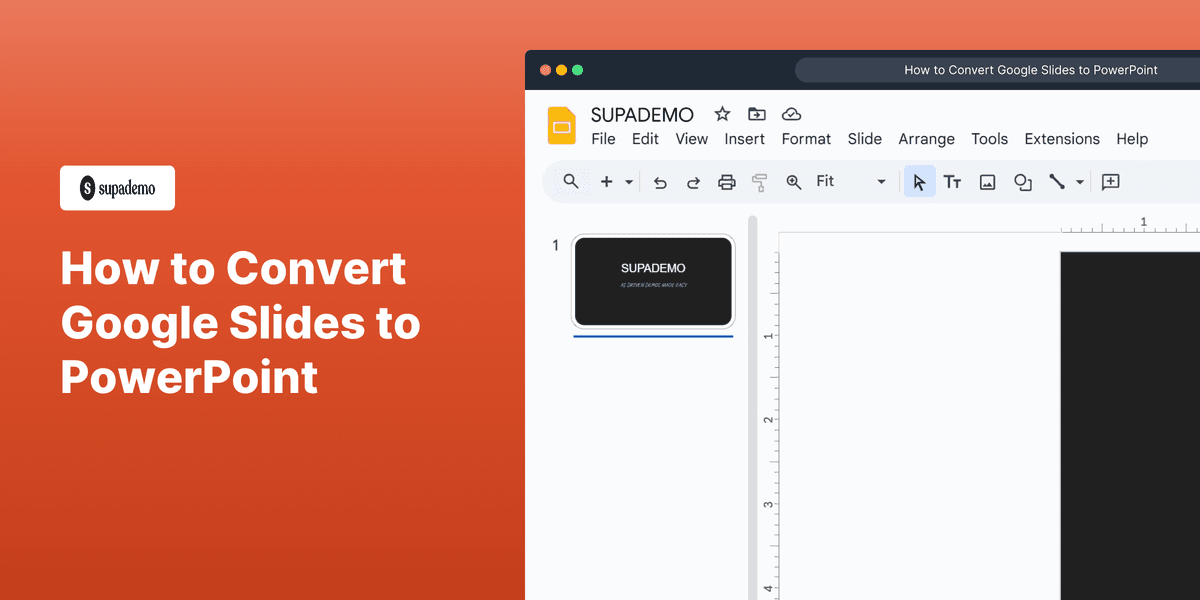
Task: Open the File menu
Action: (x=603, y=139)
